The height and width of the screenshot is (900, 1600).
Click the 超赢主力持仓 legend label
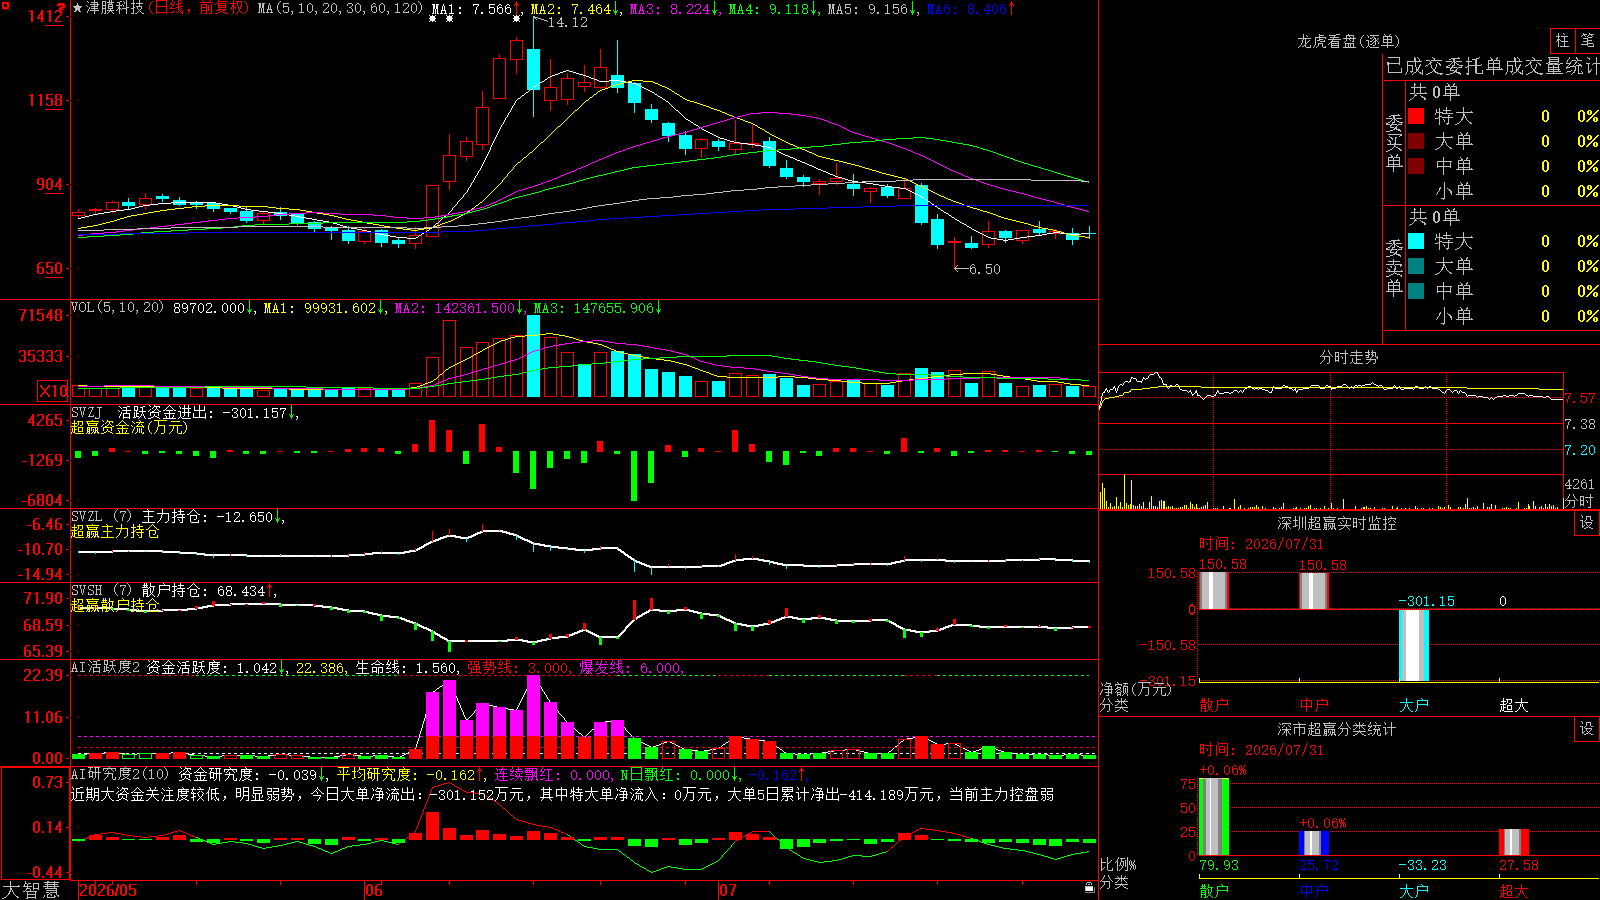(x=115, y=531)
